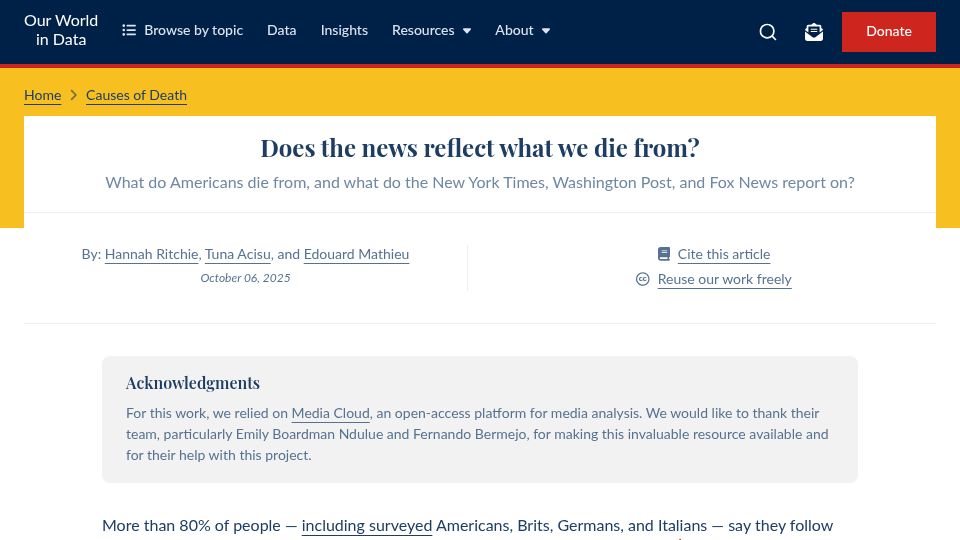Go to the Data page

[x=282, y=30]
